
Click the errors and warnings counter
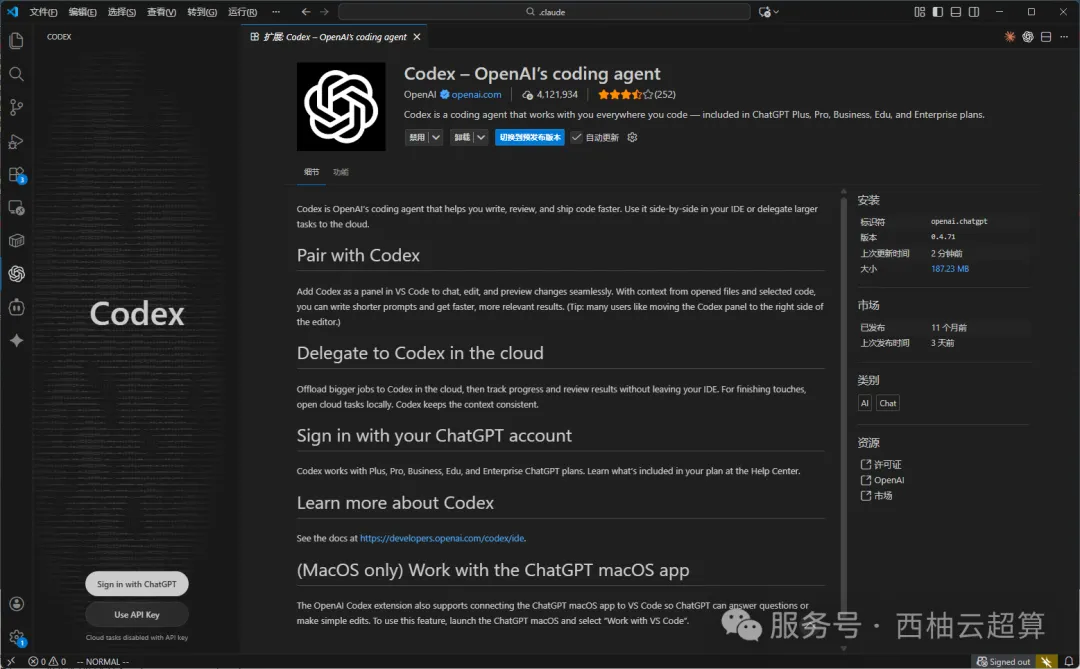point(47,661)
